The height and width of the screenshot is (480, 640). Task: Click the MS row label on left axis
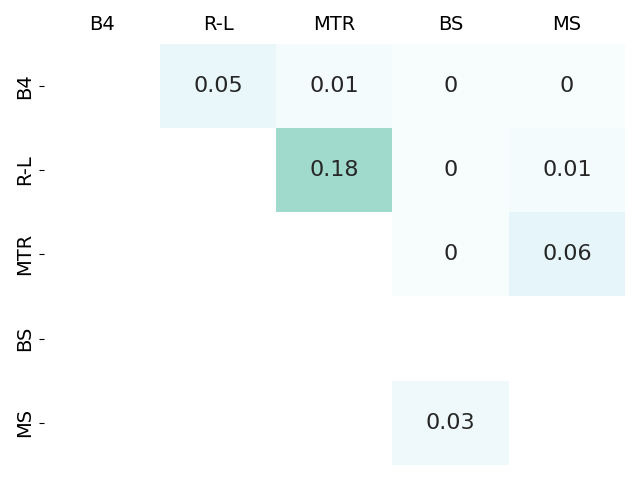point(25,422)
